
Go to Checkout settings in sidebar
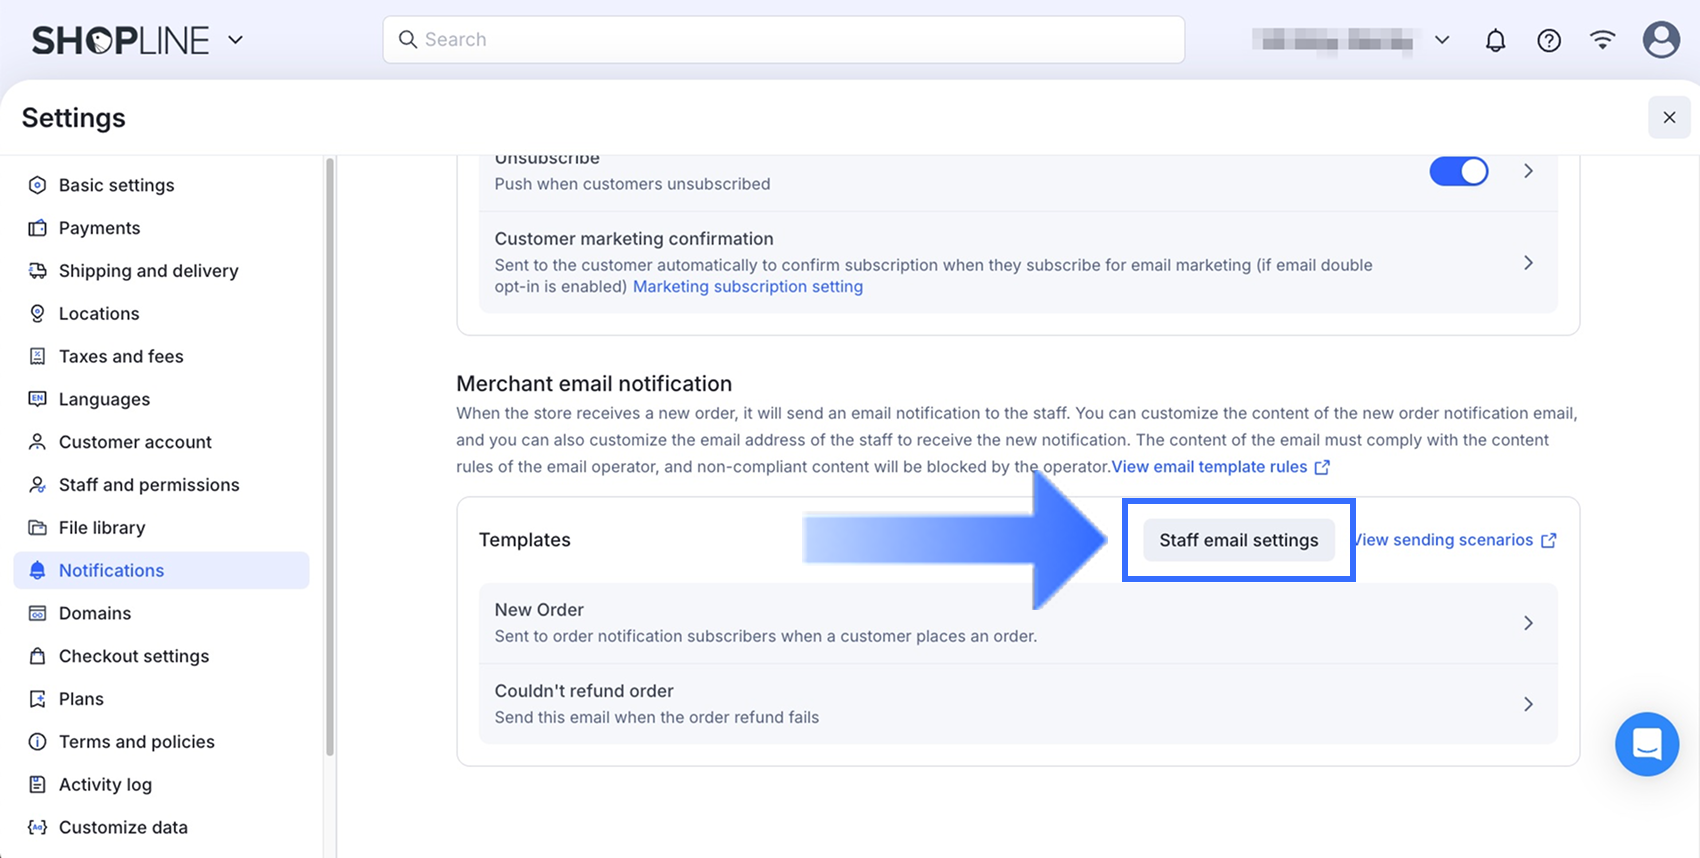coord(134,656)
